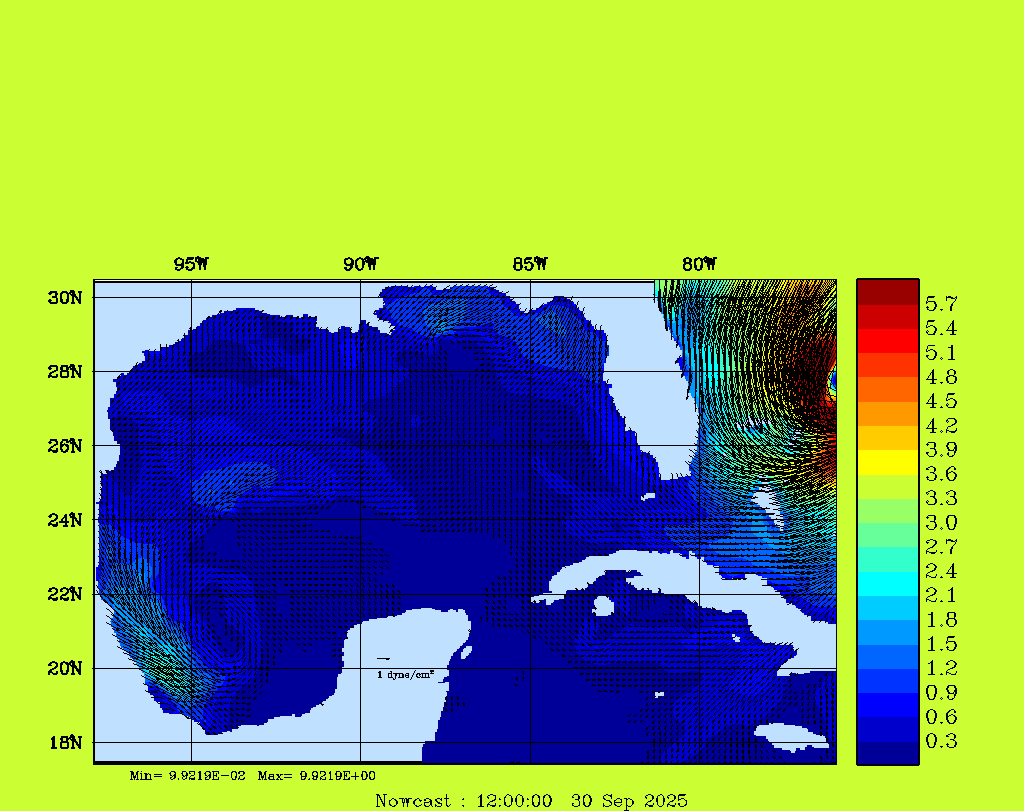Click the 1 dyne/cm² reference arrow
This screenshot has width=1024, height=811.
click(x=383, y=659)
